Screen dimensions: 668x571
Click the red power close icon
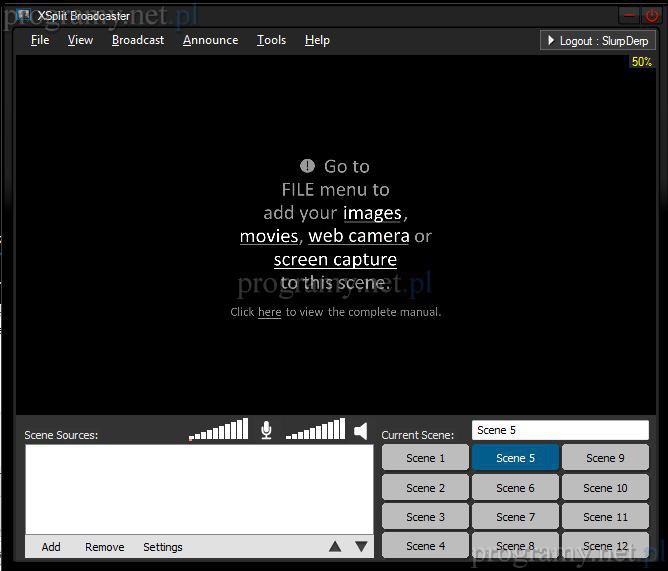coord(653,15)
